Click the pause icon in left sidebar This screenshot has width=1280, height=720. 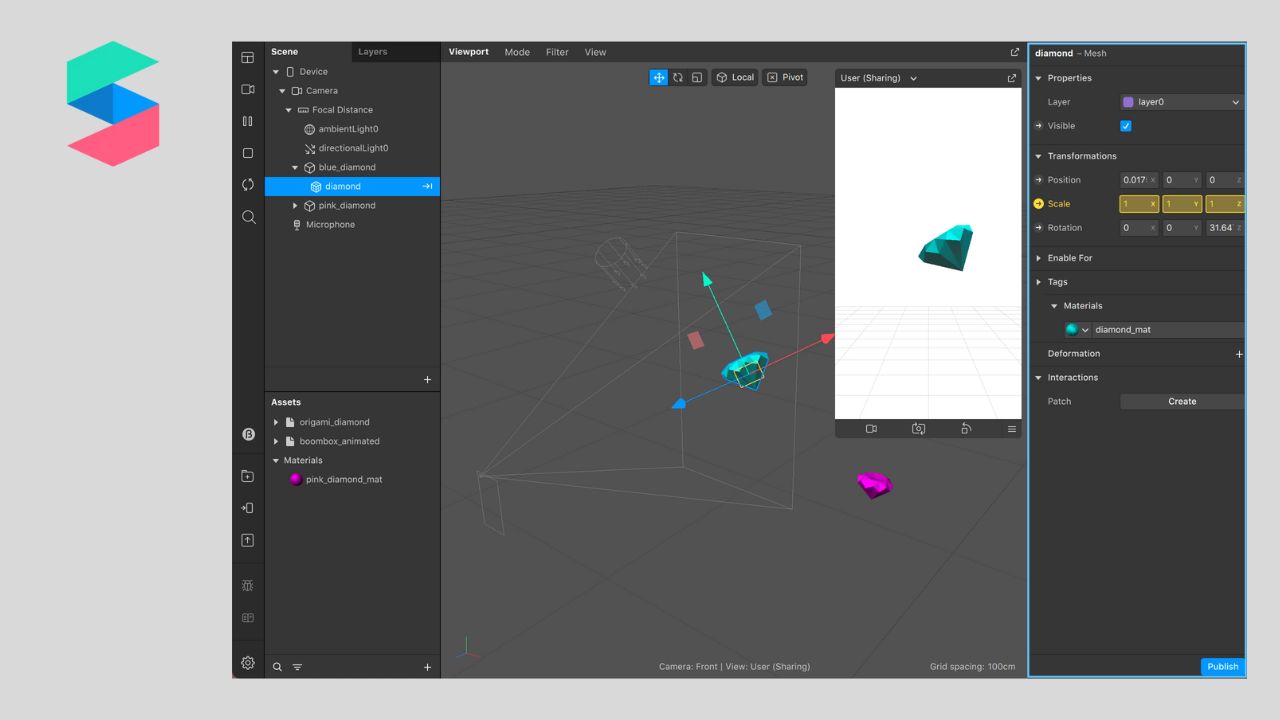pyautogui.click(x=248, y=121)
